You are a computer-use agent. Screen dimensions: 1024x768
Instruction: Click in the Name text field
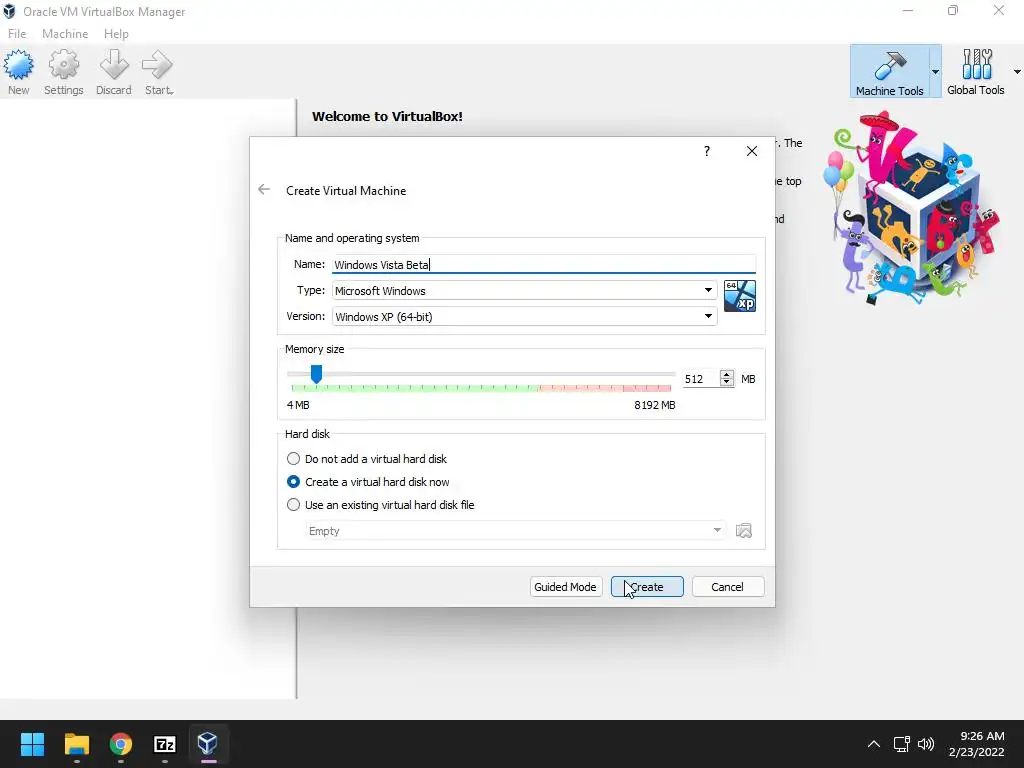click(x=544, y=264)
